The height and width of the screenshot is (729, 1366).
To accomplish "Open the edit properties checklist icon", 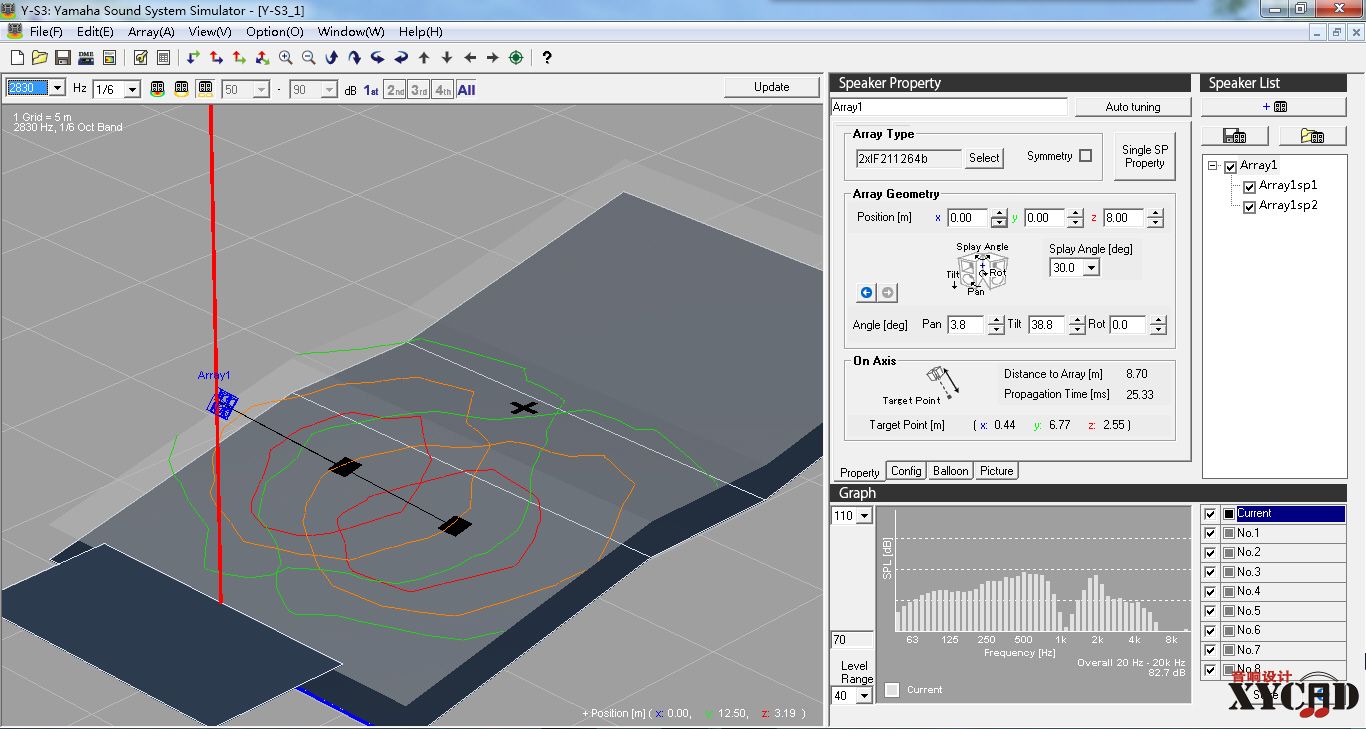I will pos(141,58).
